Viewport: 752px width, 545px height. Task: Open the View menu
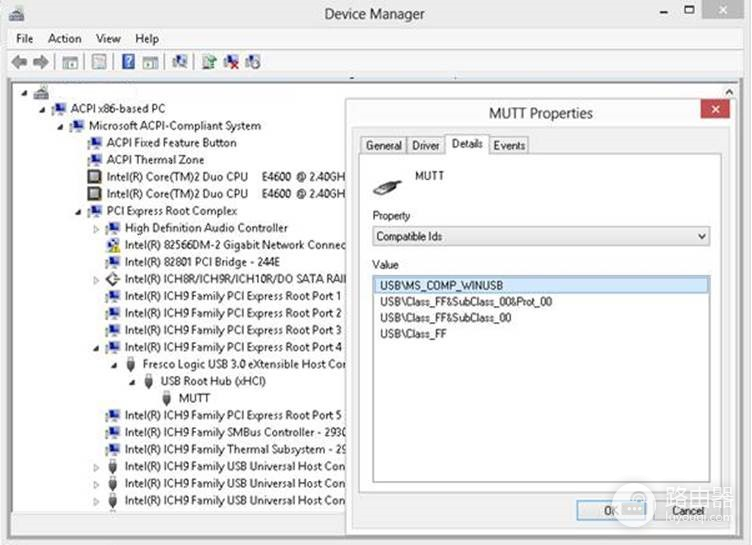click(108, 39)
